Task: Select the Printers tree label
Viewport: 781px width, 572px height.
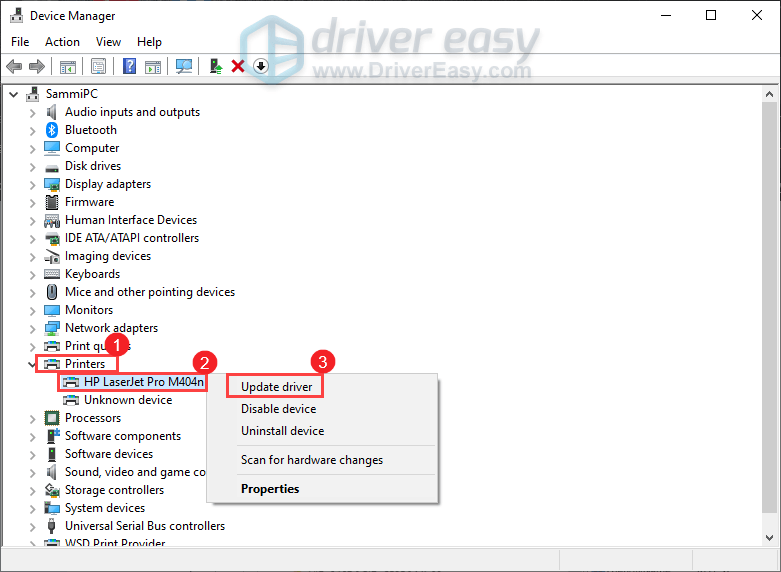Action: [85, 364]
